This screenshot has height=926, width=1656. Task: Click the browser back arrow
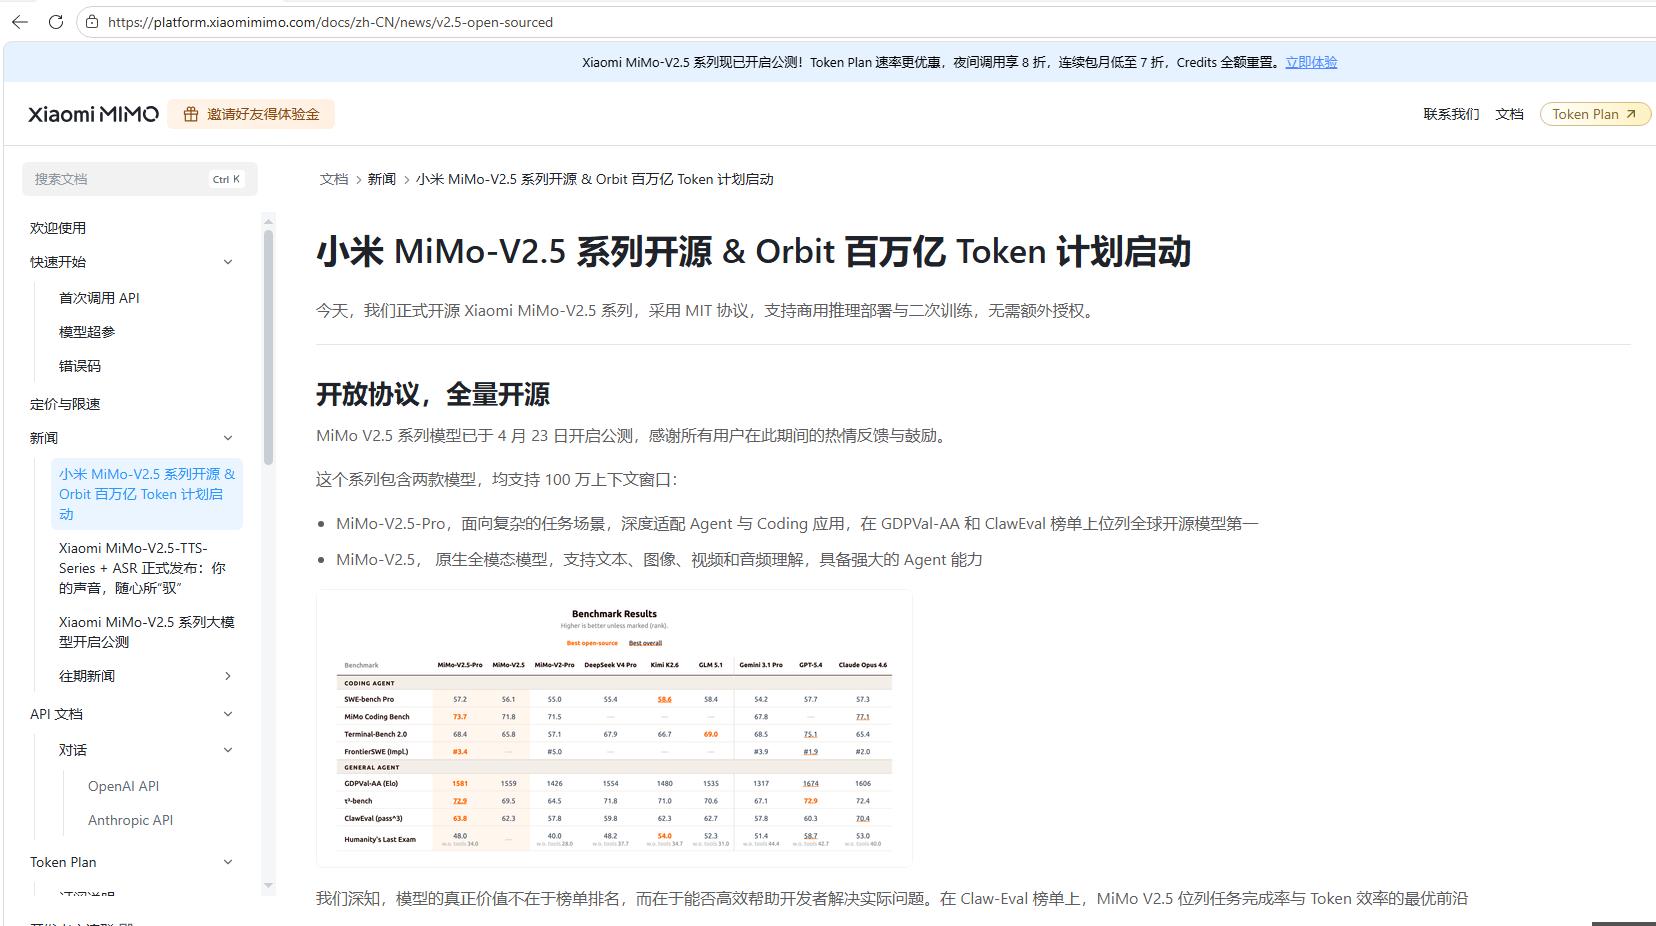(20, 22)
